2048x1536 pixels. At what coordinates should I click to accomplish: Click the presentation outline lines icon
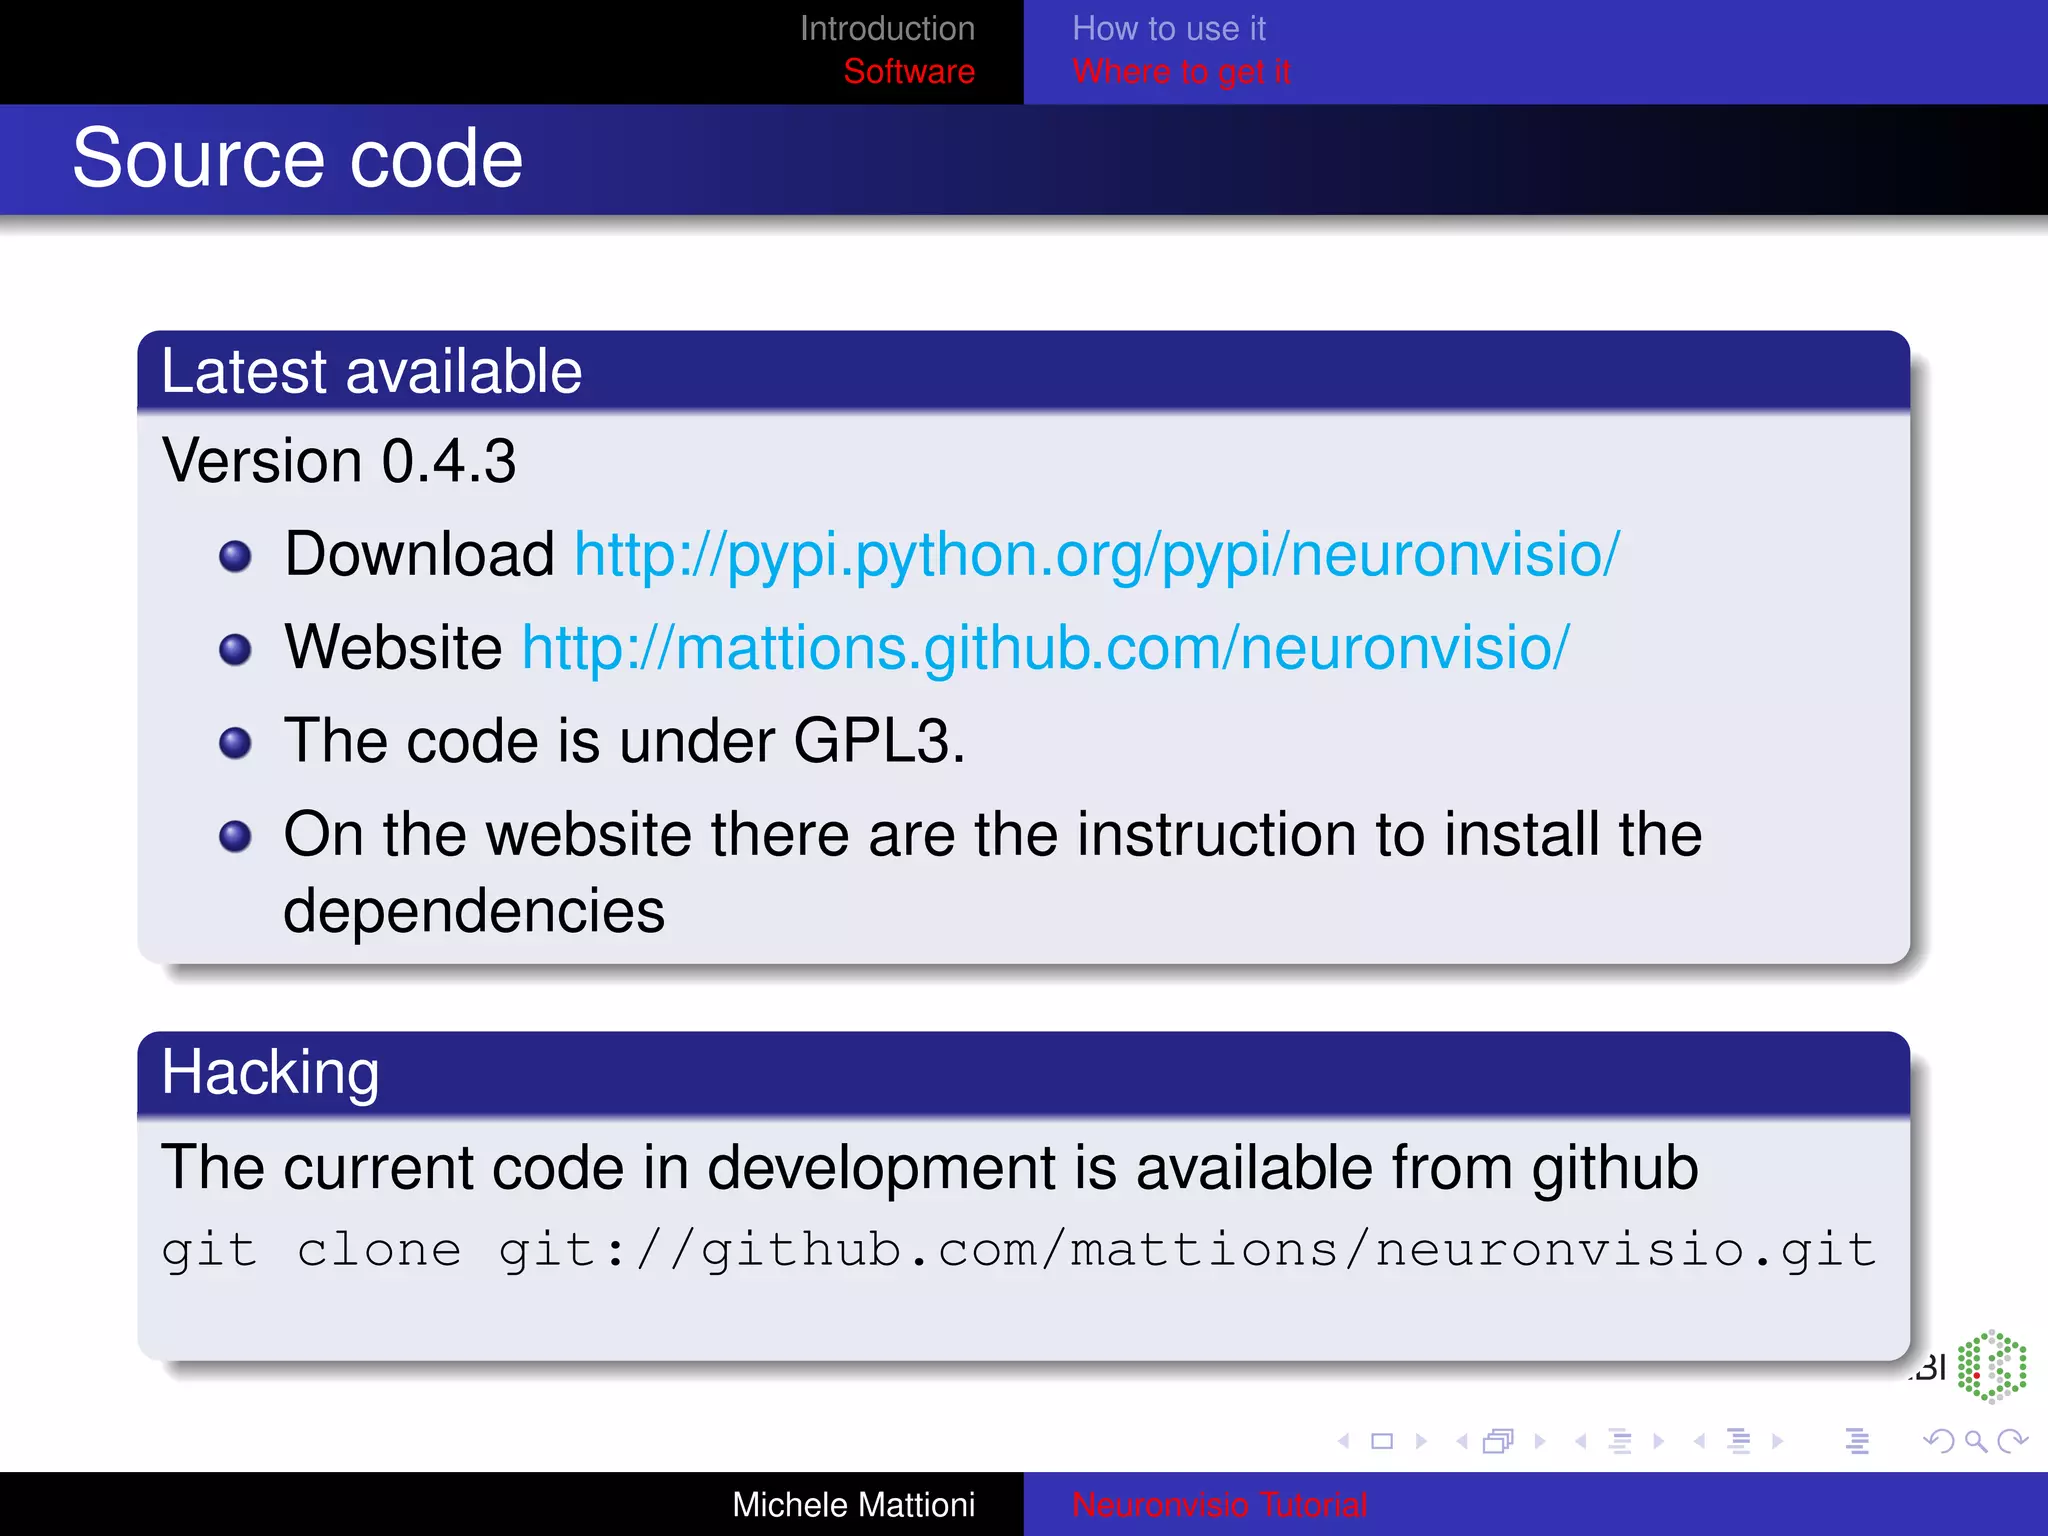coord(1857,1441)
